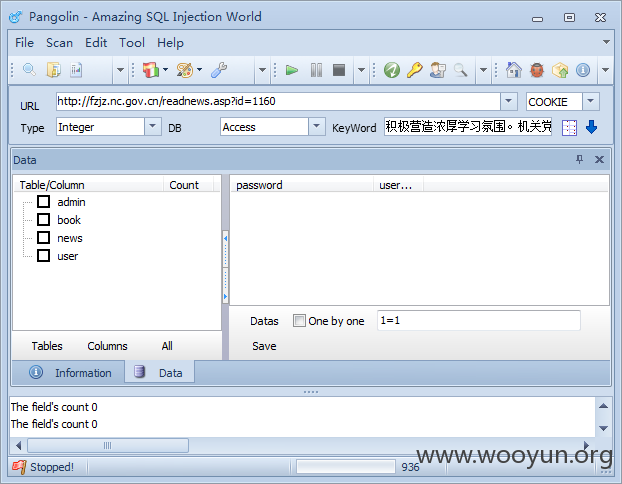622x484 pixels.
Task: Check the book table checkbox
Action: (44, 219)
